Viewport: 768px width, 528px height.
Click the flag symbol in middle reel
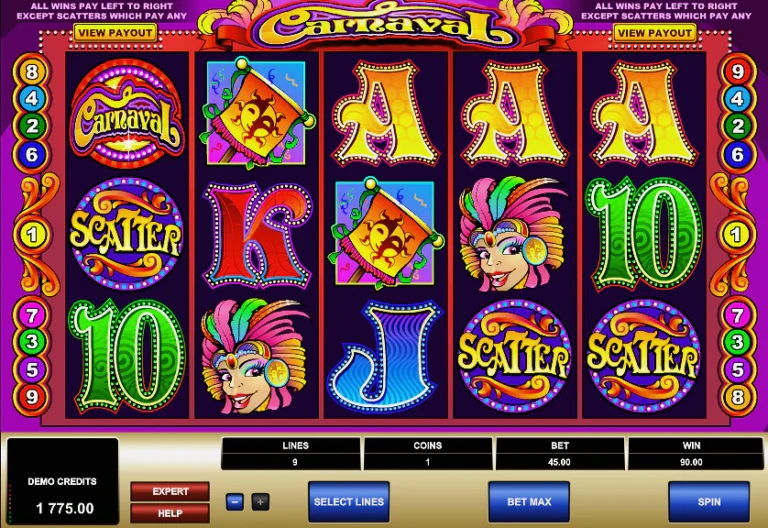click(x=385, y=233)
